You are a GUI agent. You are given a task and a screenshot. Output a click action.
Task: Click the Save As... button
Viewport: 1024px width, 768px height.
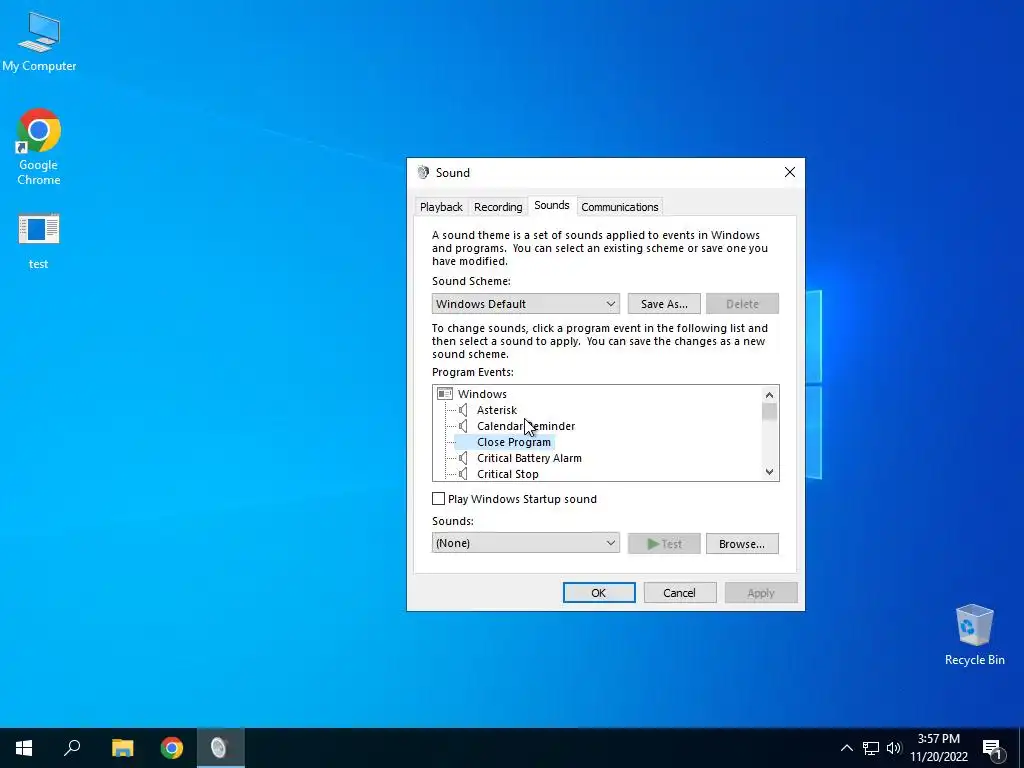click(x=664, y=304)
